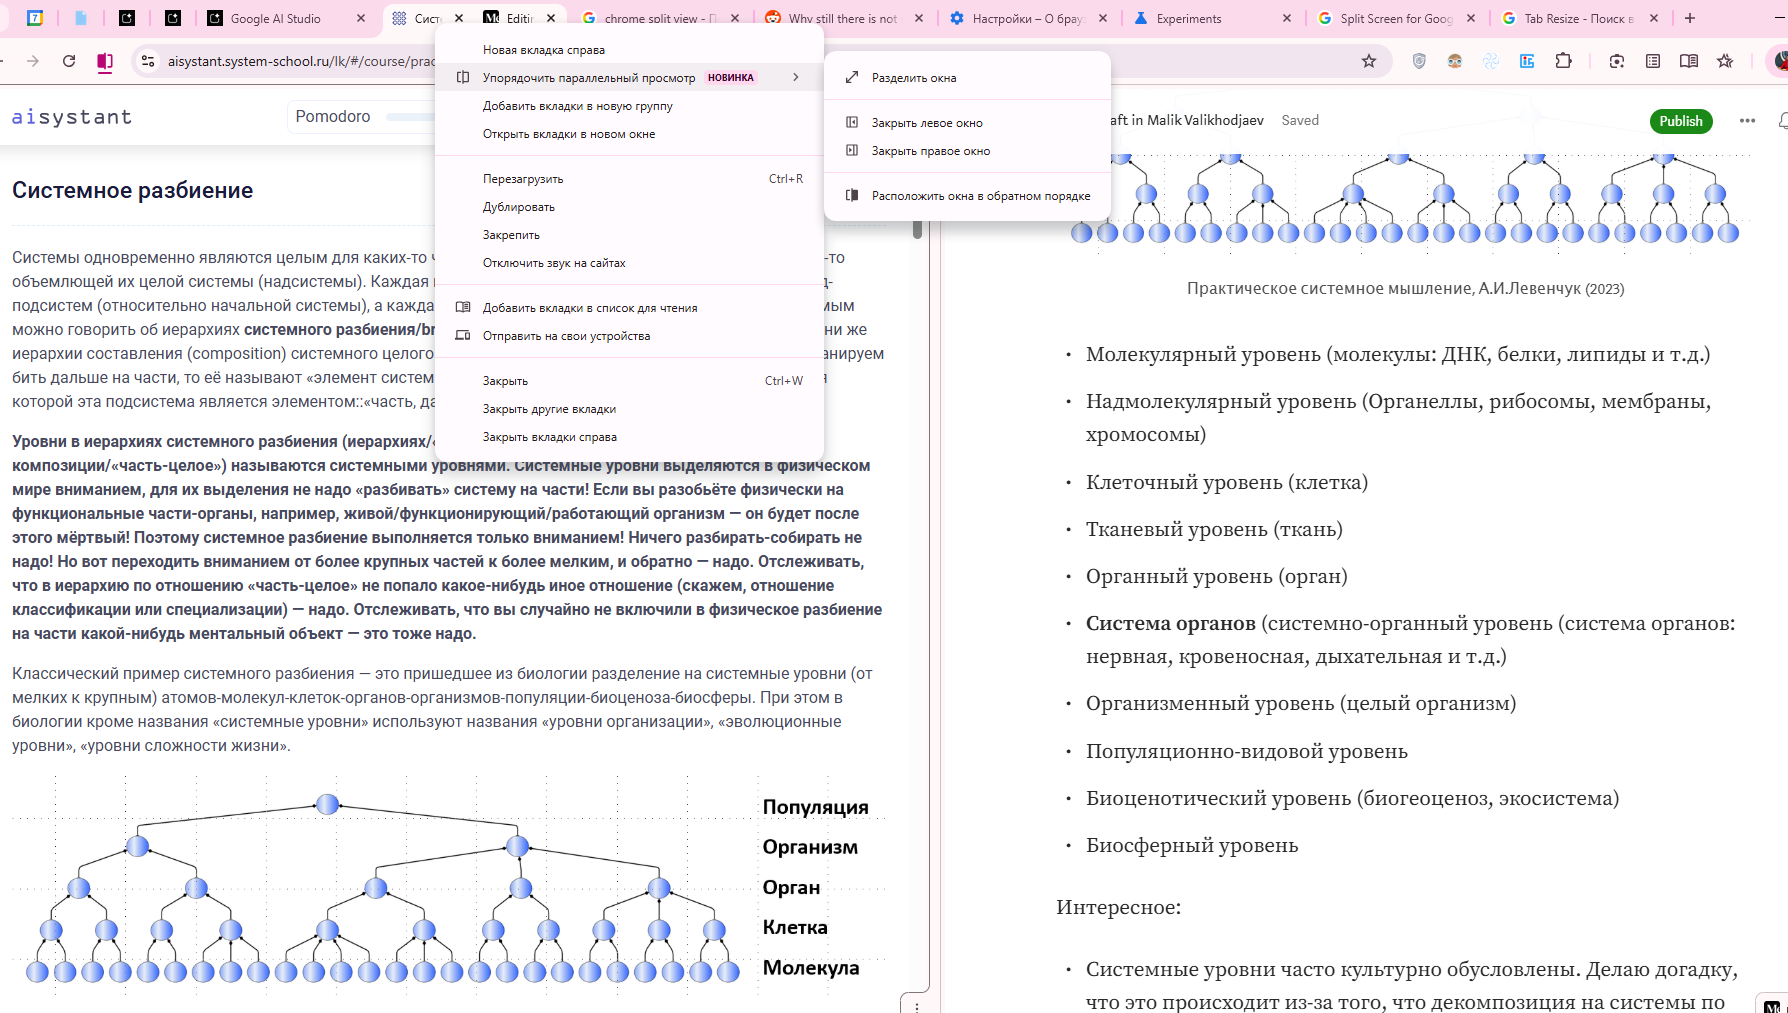Bookmark this page with the star icon
This screenshot has height=1013, width=1788.
click(1368, 61)
